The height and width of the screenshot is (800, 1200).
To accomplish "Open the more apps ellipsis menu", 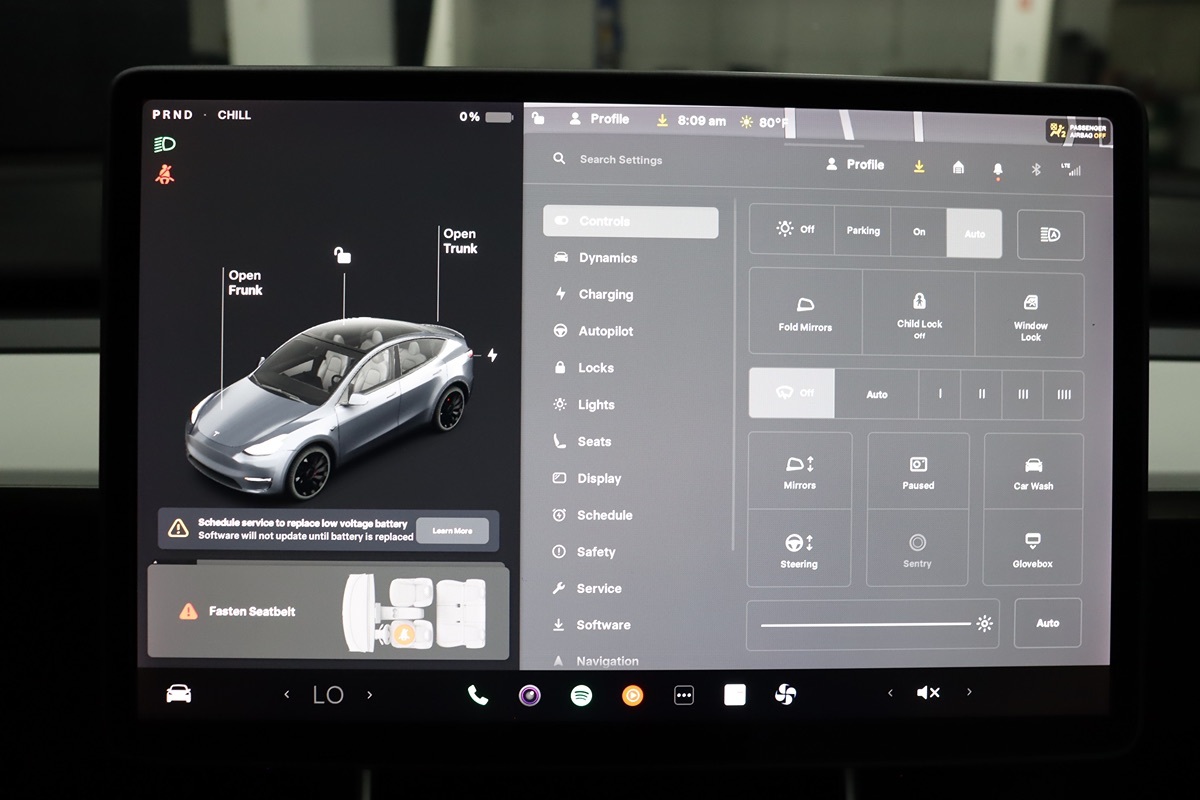I will (x=684, y=695).
